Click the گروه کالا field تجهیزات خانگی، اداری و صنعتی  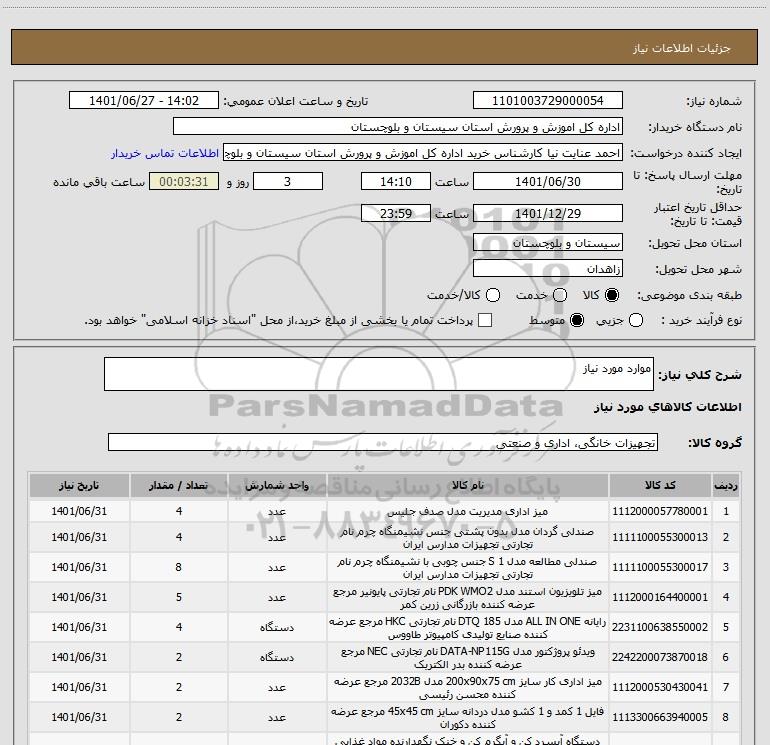point(383,442)
